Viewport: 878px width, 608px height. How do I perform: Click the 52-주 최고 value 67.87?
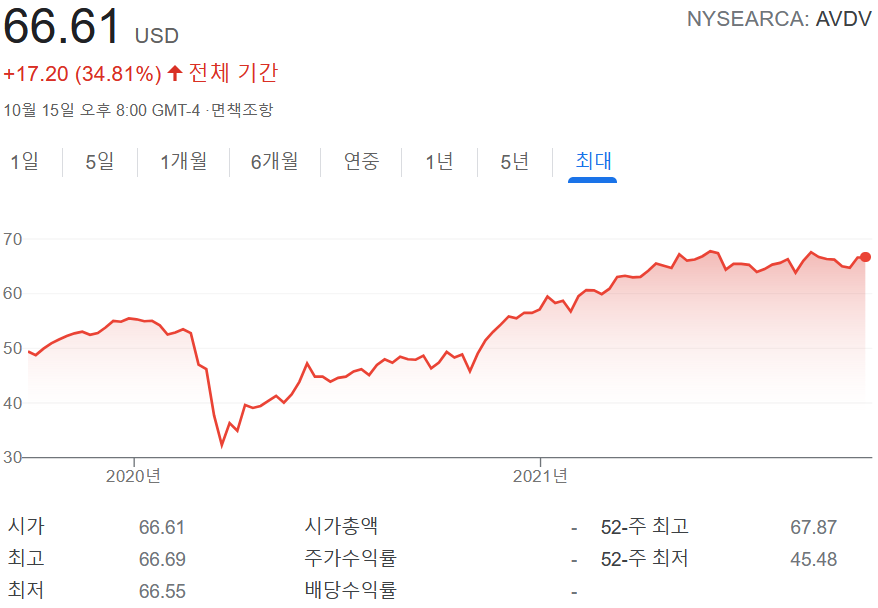tap(814, 527)
